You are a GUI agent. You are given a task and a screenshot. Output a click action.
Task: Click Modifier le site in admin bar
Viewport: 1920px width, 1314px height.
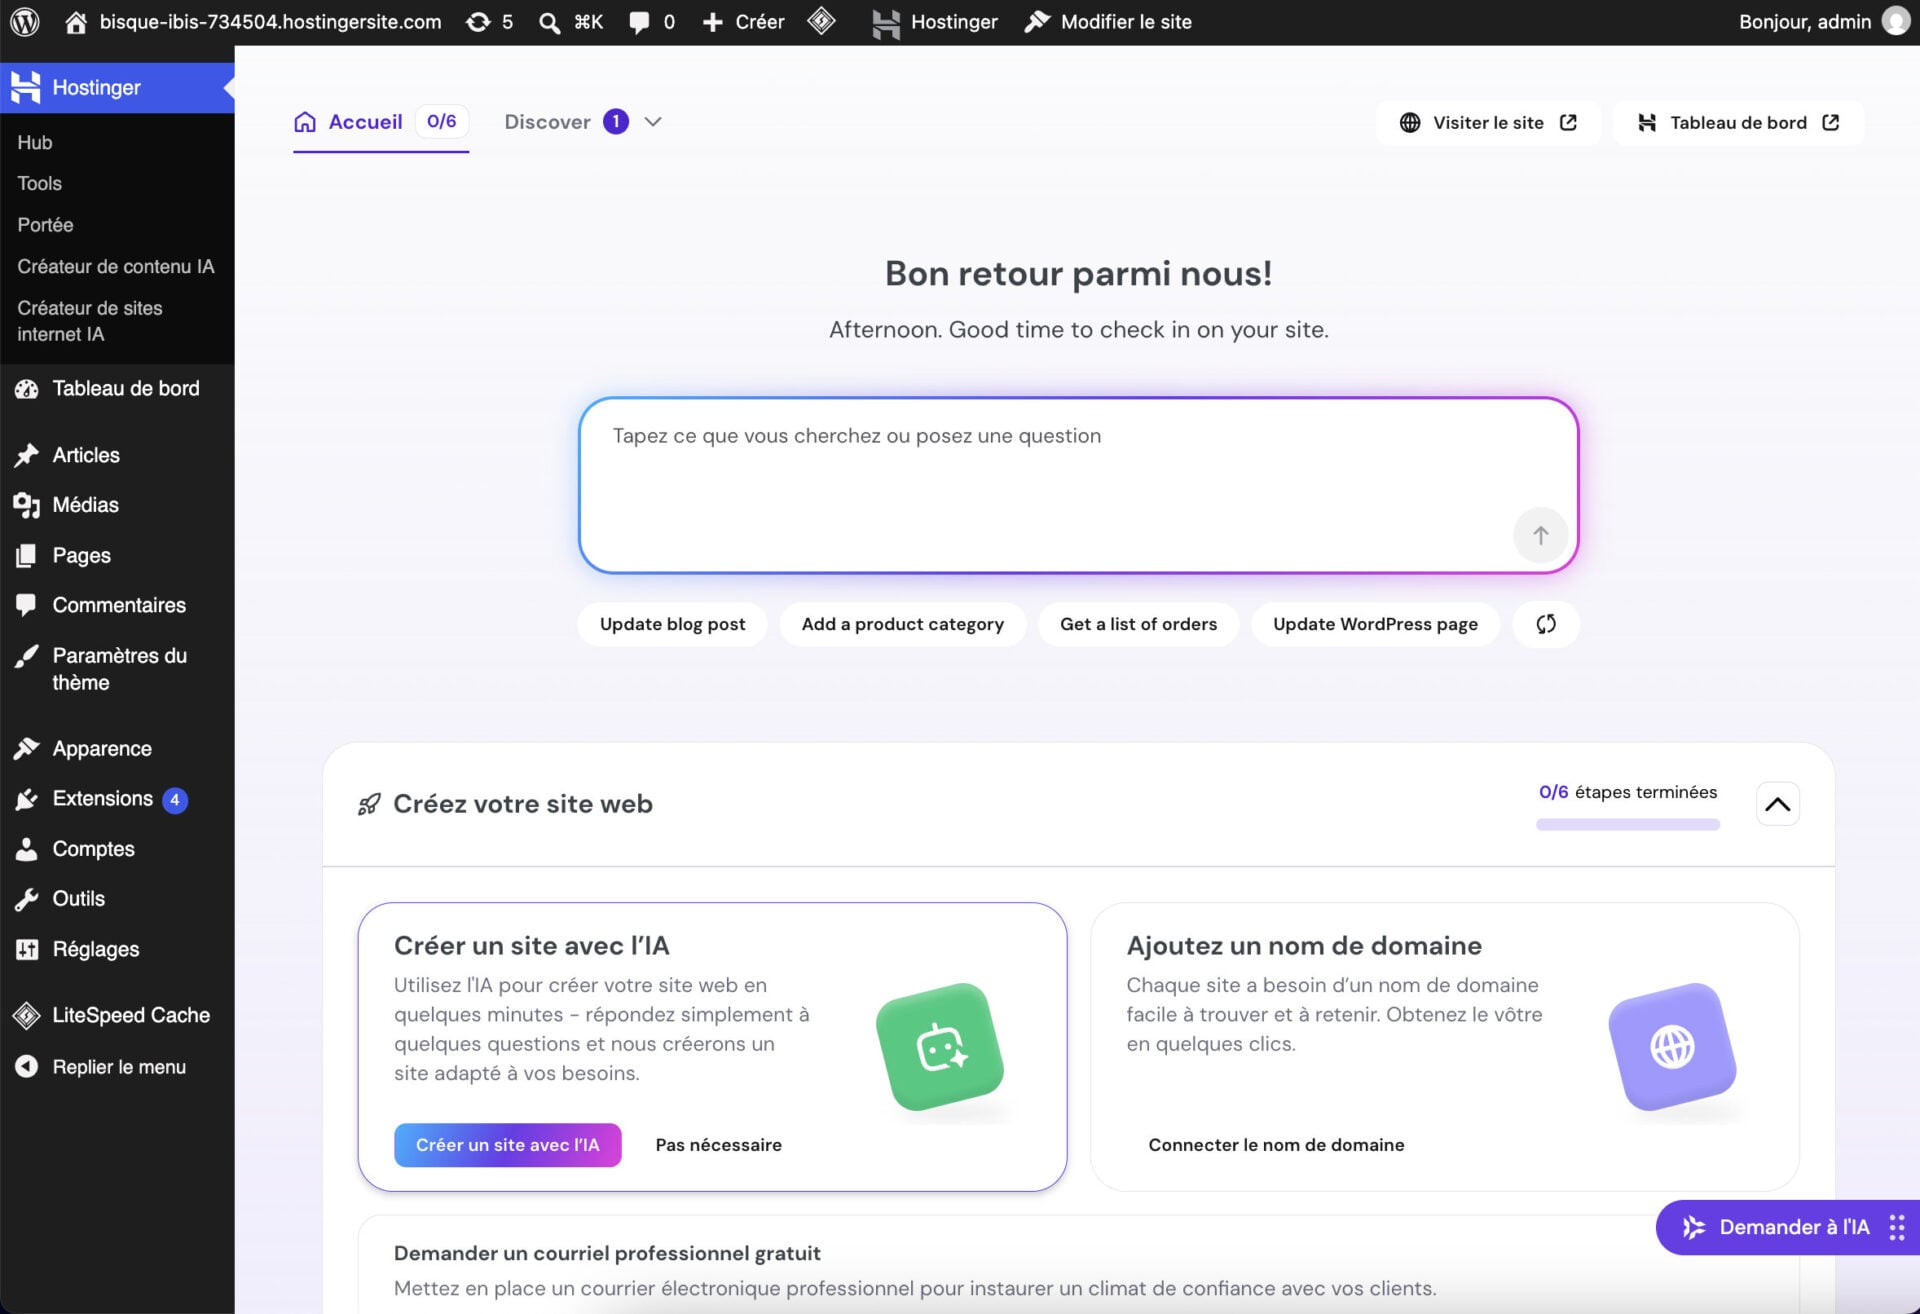[1108, 22]
